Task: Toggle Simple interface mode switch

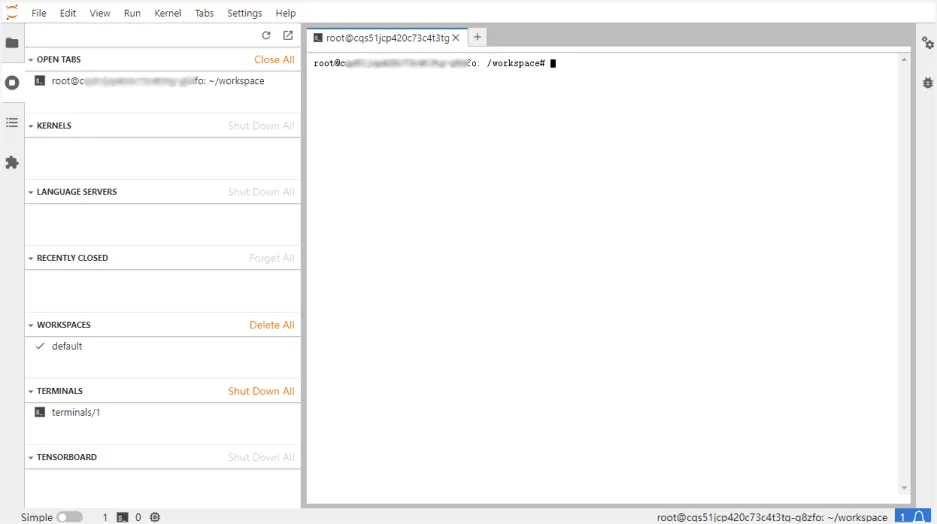Action: (70, 517)
